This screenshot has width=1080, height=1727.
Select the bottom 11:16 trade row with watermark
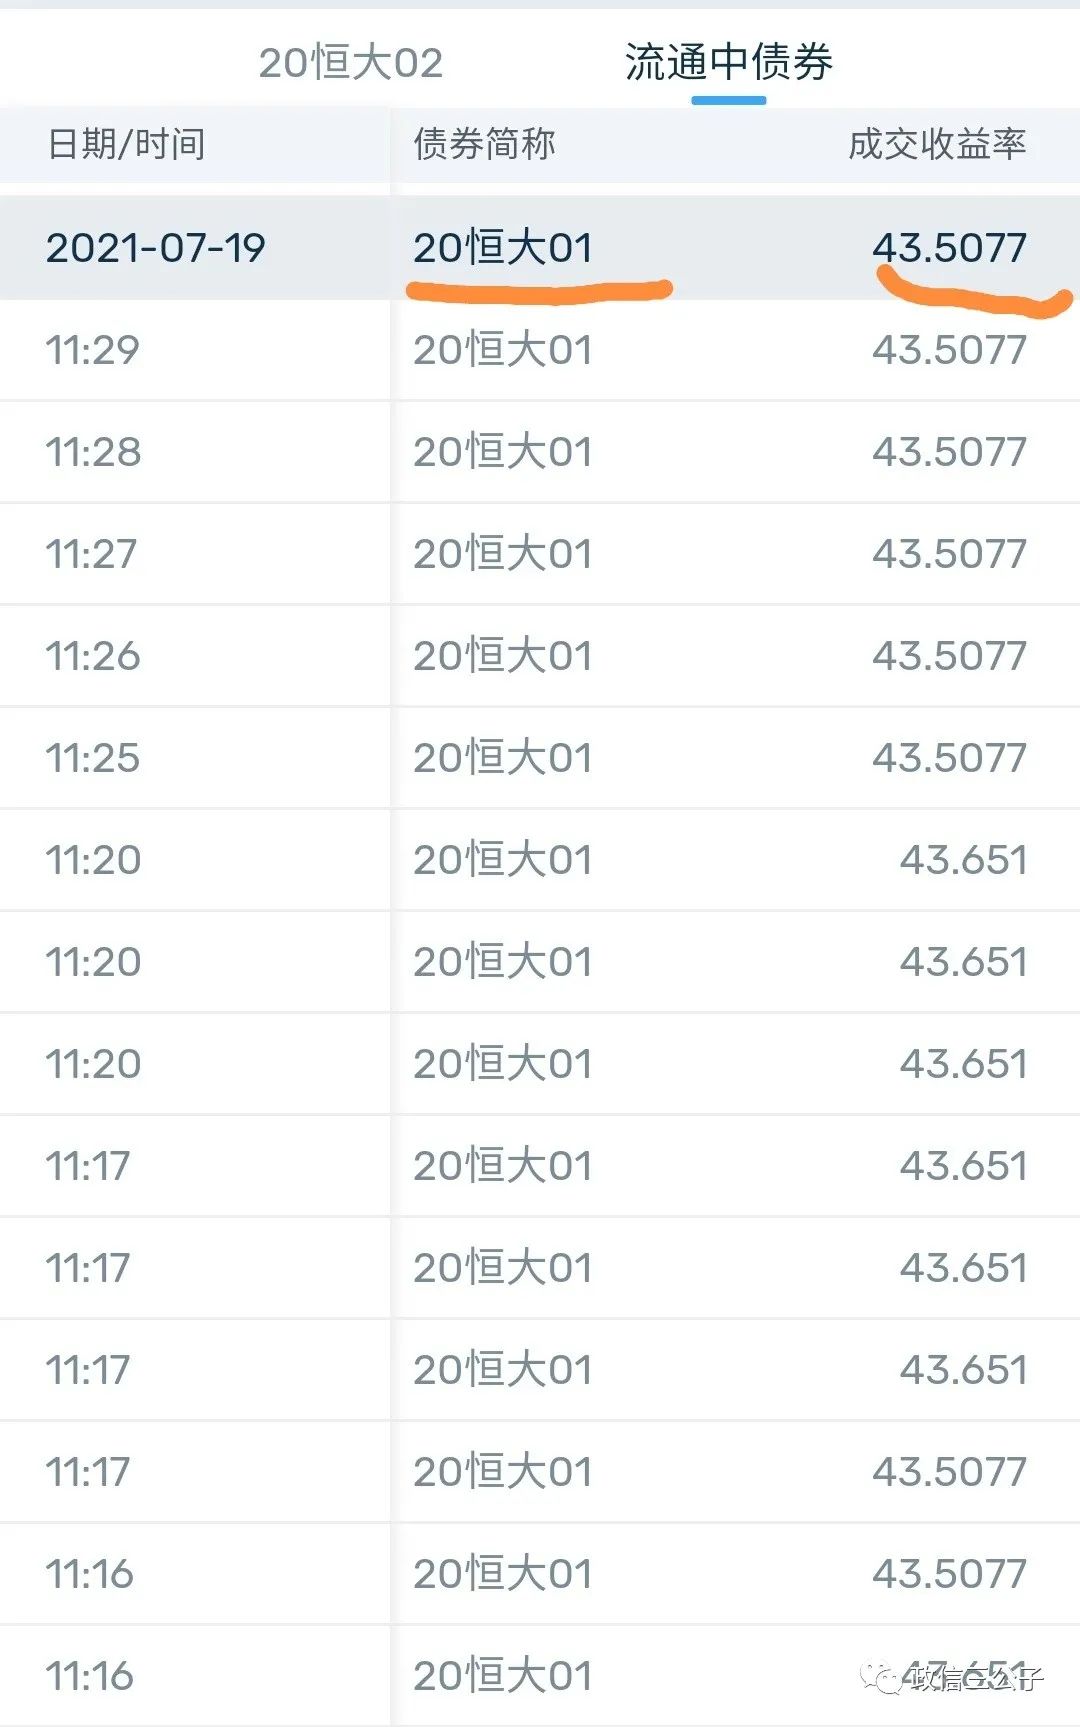tap(540, 1676)
